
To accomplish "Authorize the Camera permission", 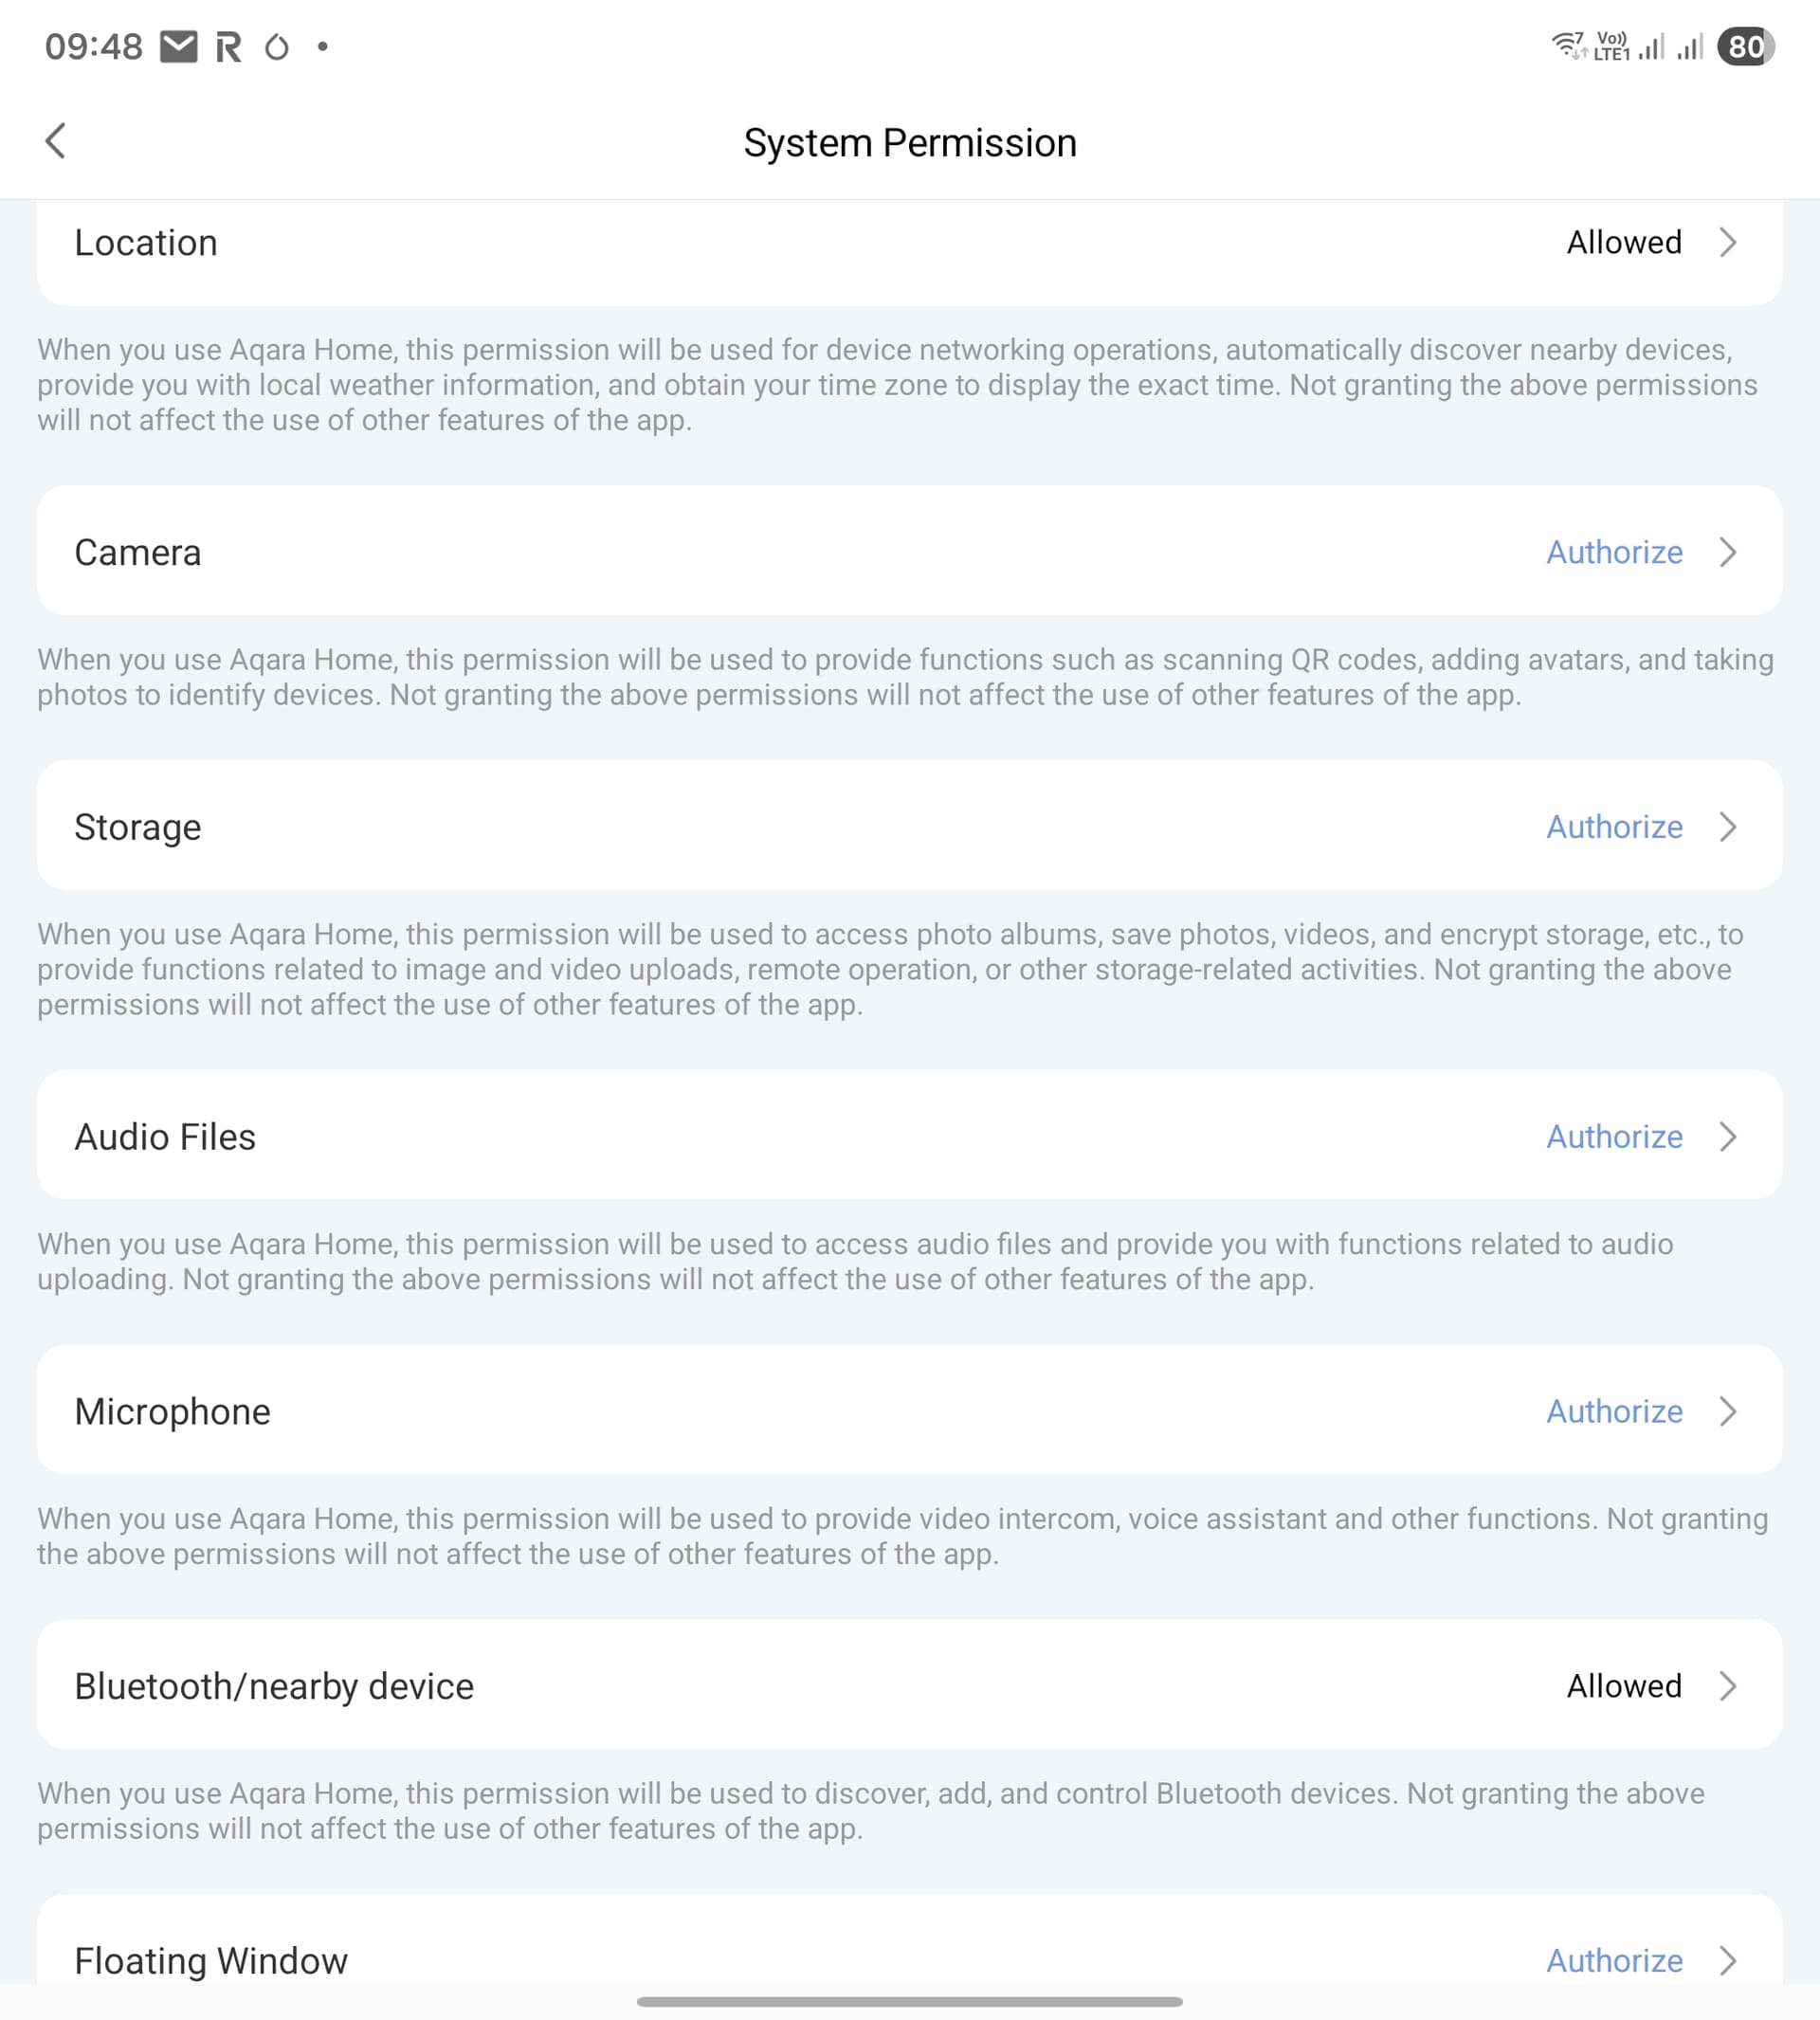I will [1614, 552].
